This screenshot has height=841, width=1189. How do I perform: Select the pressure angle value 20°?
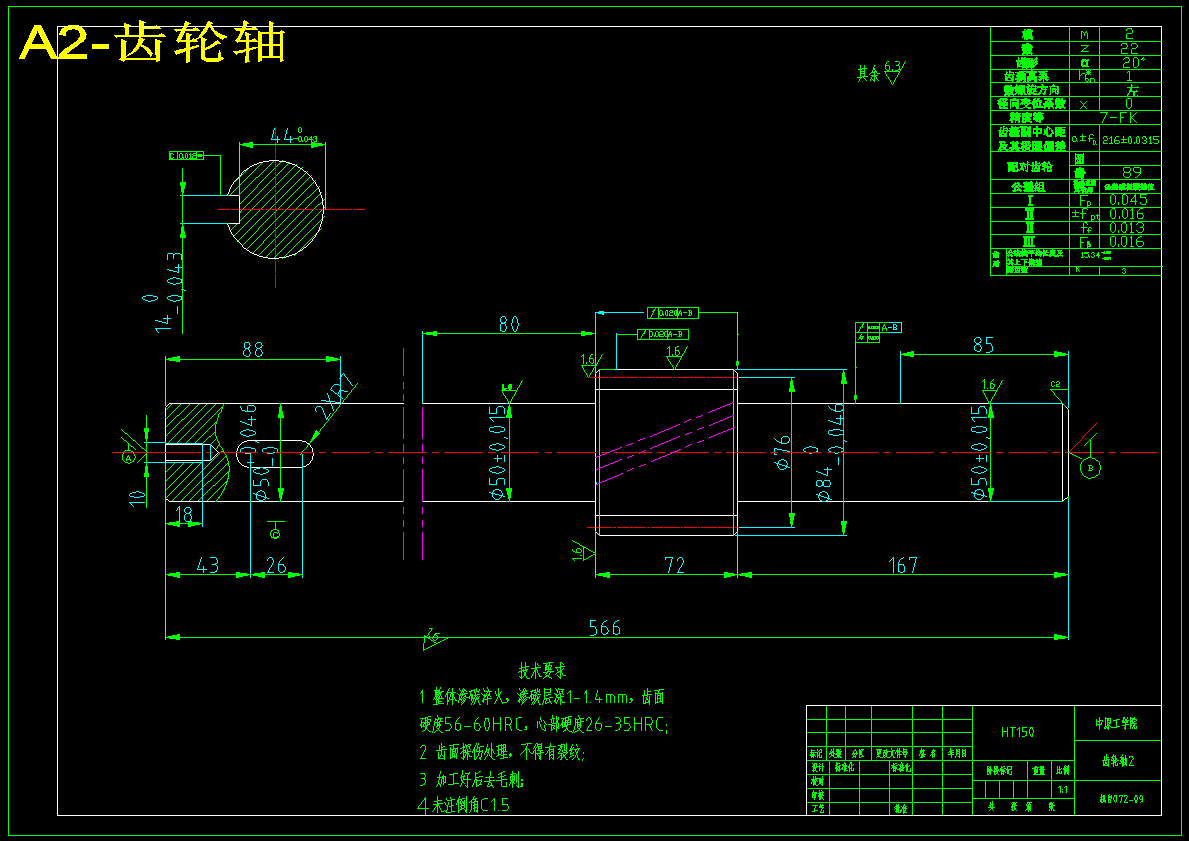pyautogui.click(x=1133, y=62)
